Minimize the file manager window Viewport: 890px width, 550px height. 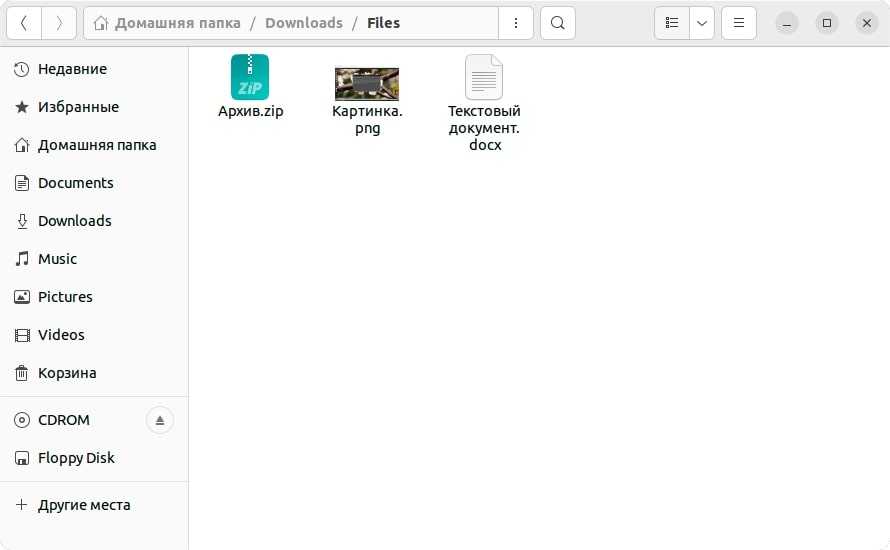[x=787, y=23]
